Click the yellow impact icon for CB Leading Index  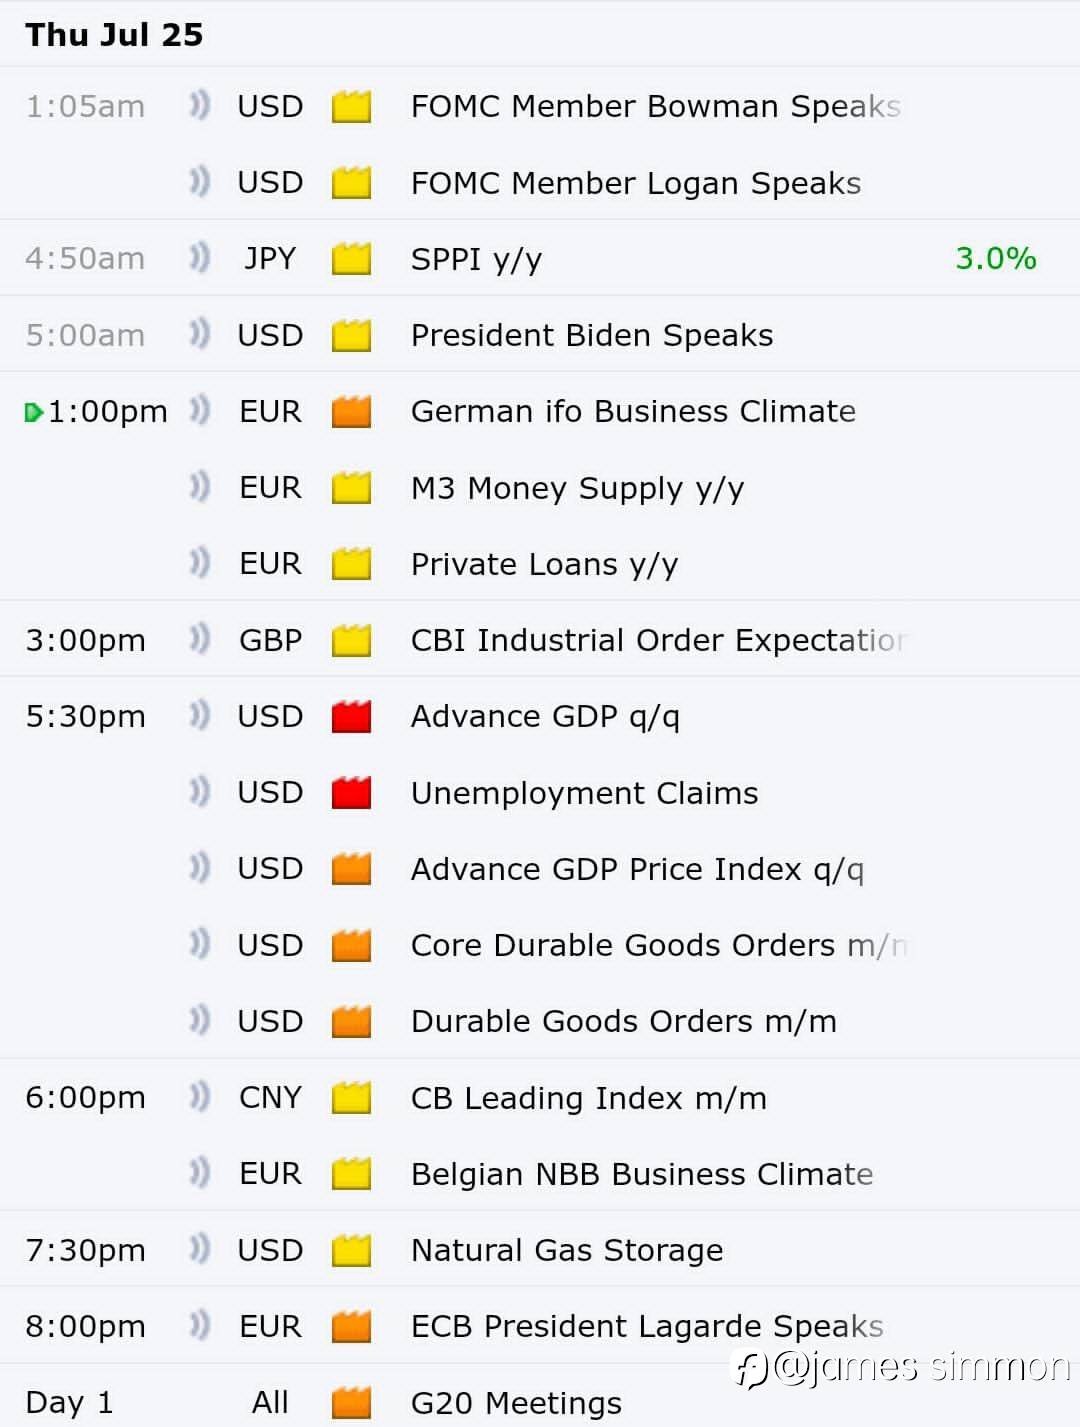(x=351, y=1098)
